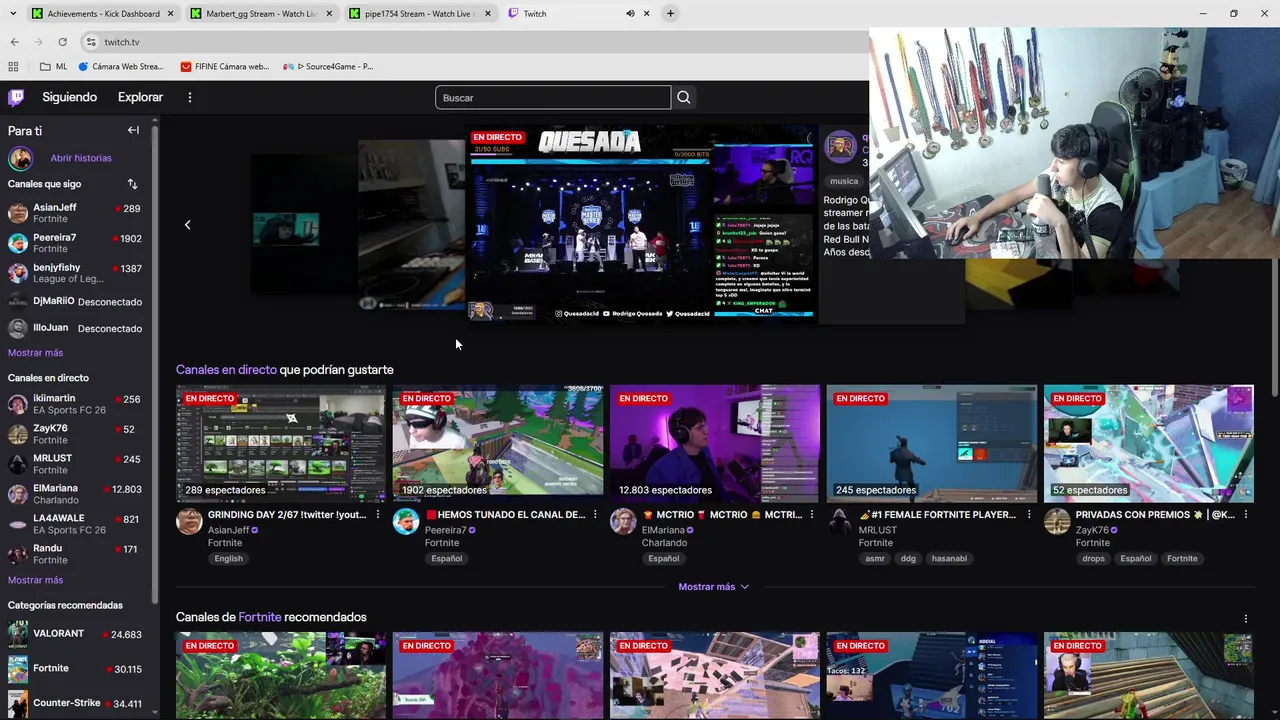Open the browser apps grid icon
This screenshot has width=1280, height=720.
[x=13, y=67]
